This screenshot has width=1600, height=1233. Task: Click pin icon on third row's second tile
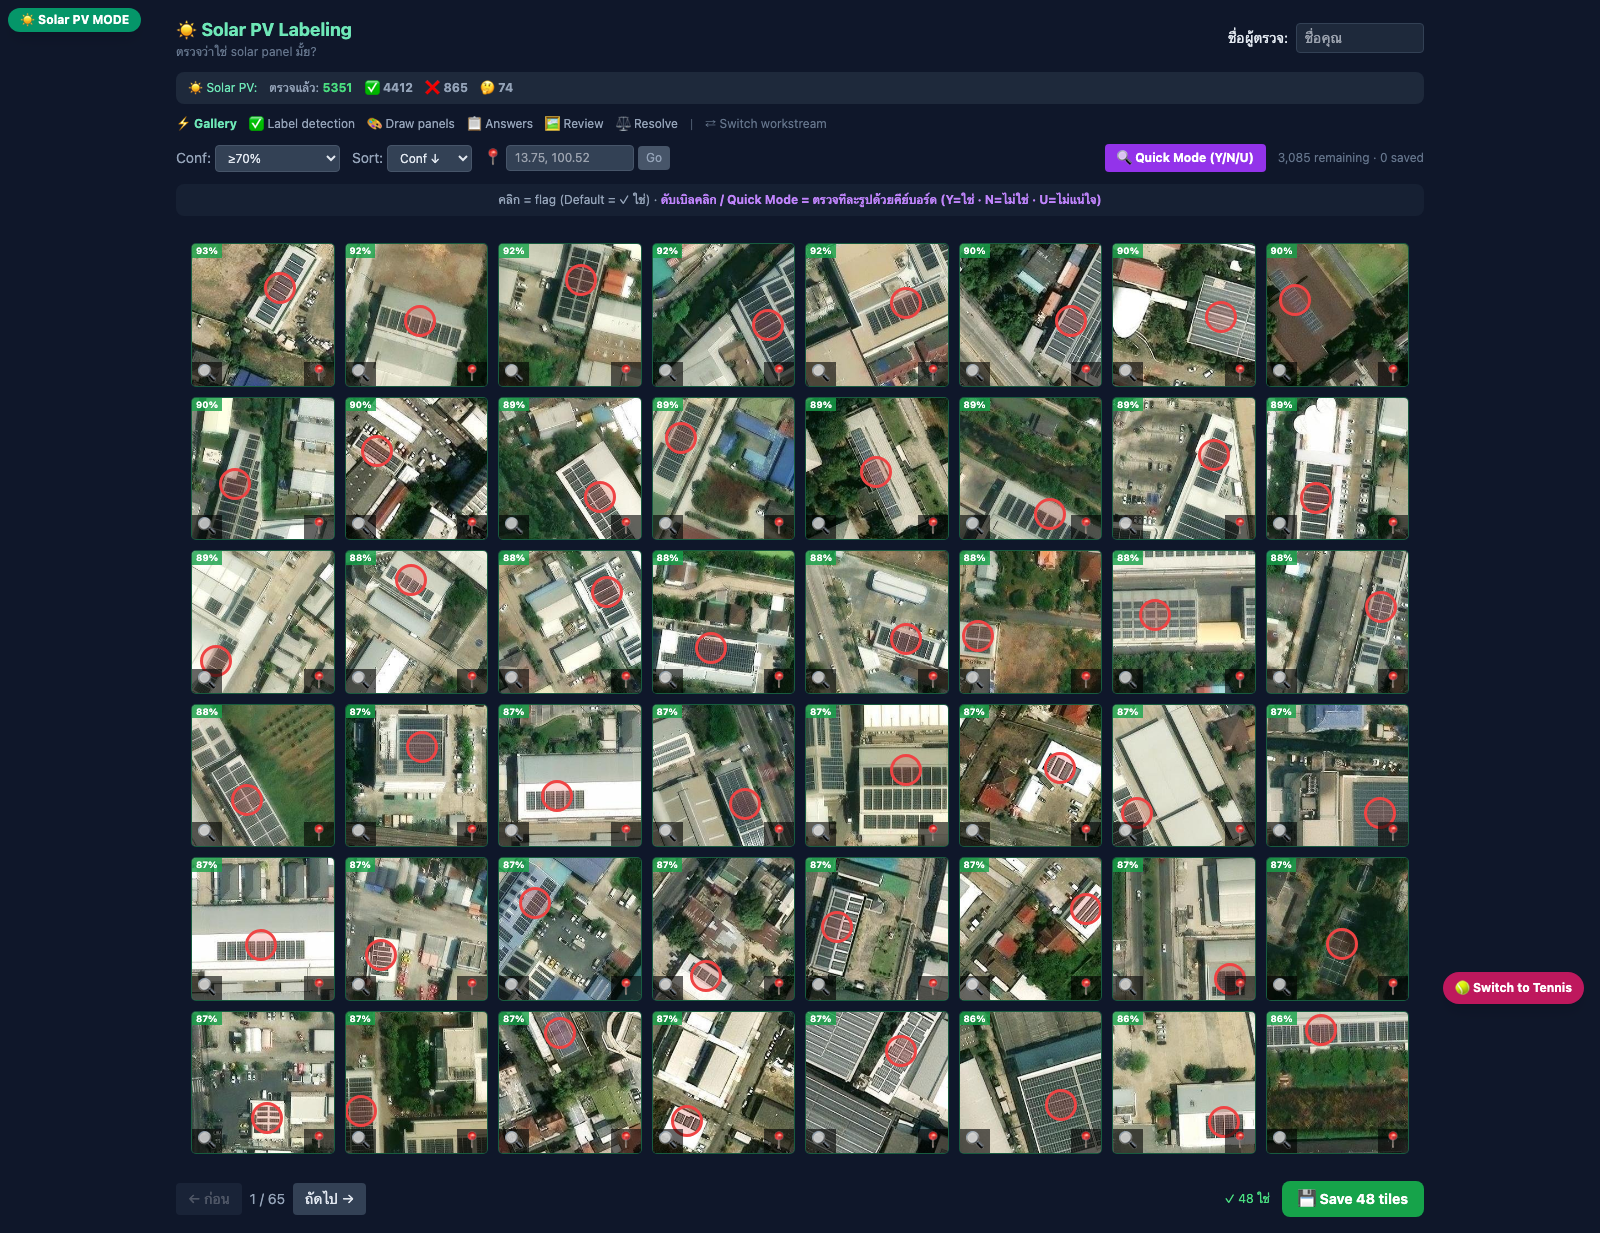click(x=472, y=680)
